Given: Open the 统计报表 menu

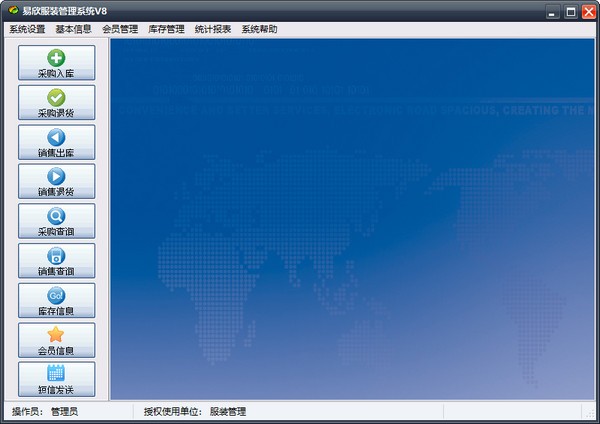Looking at the screenshot, I should pos(213,29).
